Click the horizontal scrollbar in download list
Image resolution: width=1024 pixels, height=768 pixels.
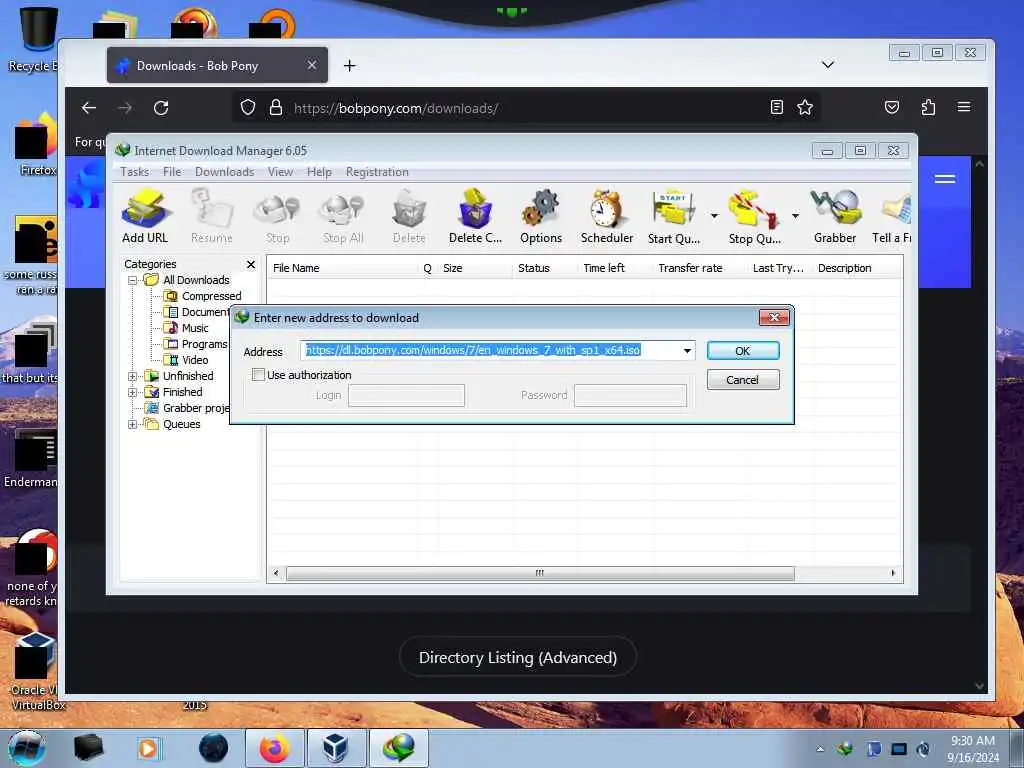[540, 573]
